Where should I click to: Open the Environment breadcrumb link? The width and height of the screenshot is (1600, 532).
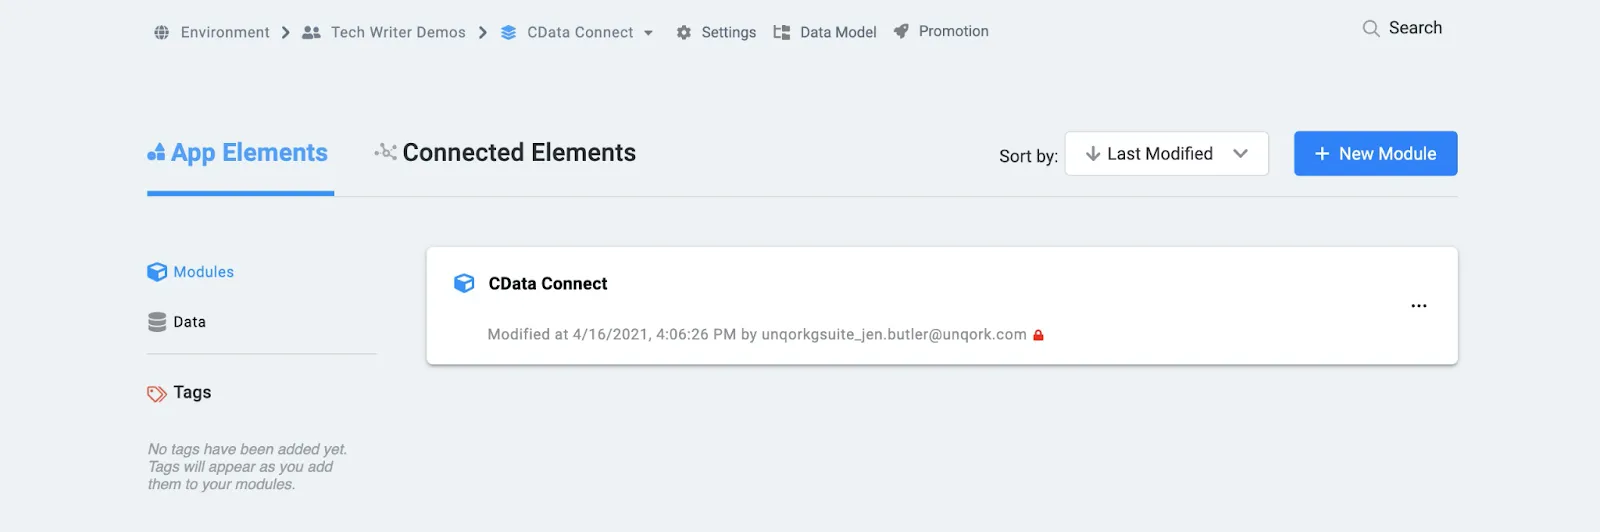(x=225, y=32)
